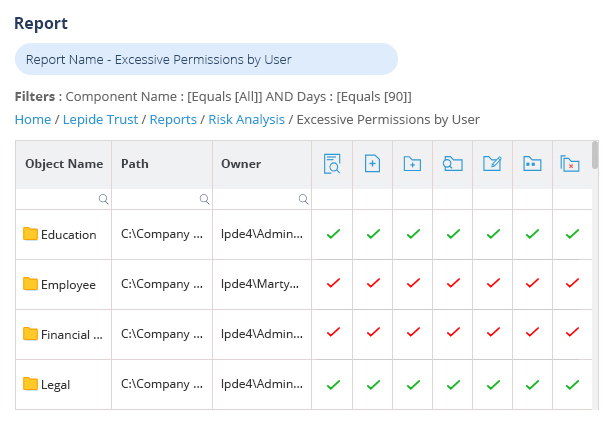The width and height of the screenshot is (612, 430).
Task: Click the file-with-plus permission column icon
Action: [x=372, y=163]
